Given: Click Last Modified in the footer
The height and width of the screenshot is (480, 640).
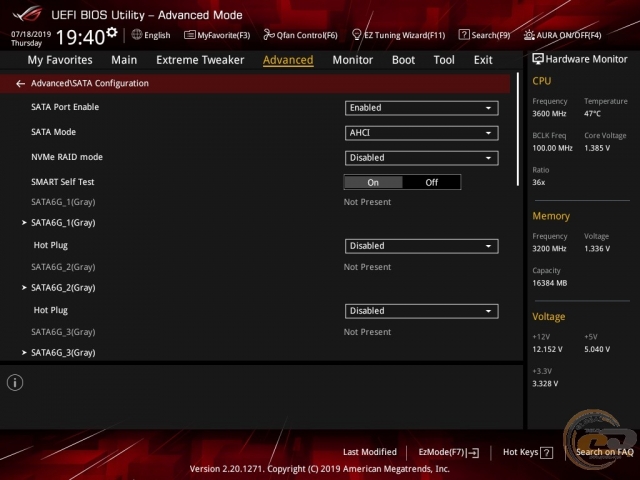Looking at the screenshot, I should 370,452.
